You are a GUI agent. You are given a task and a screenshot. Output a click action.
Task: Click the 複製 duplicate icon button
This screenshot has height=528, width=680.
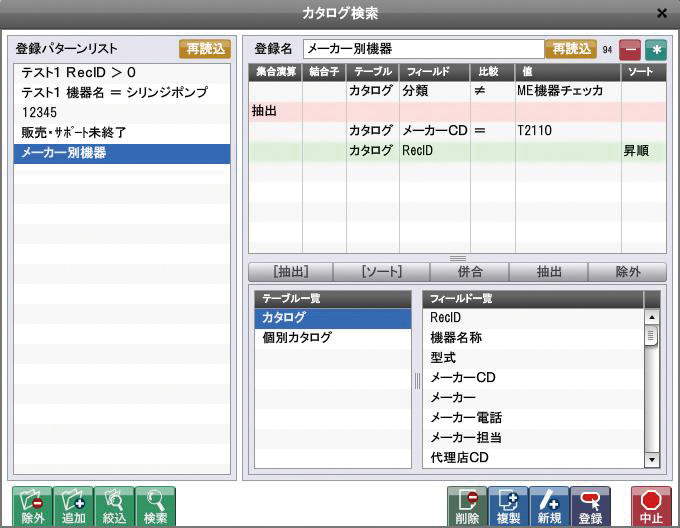(x=508, y=506)
